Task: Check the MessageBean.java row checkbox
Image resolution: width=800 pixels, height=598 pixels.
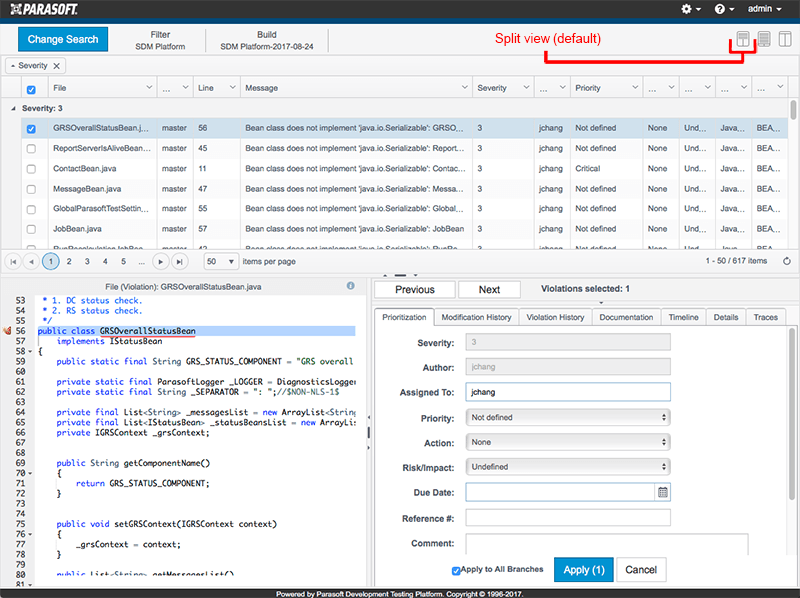Action: pyautogui.click(x=31, y=189)
